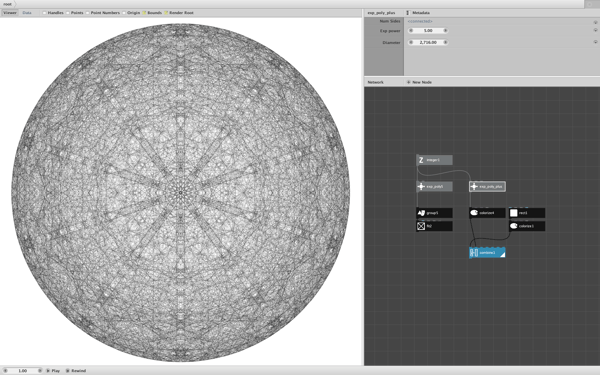Increase the frame number
Viewport: 600px width, 375px height.
[40, 370]
